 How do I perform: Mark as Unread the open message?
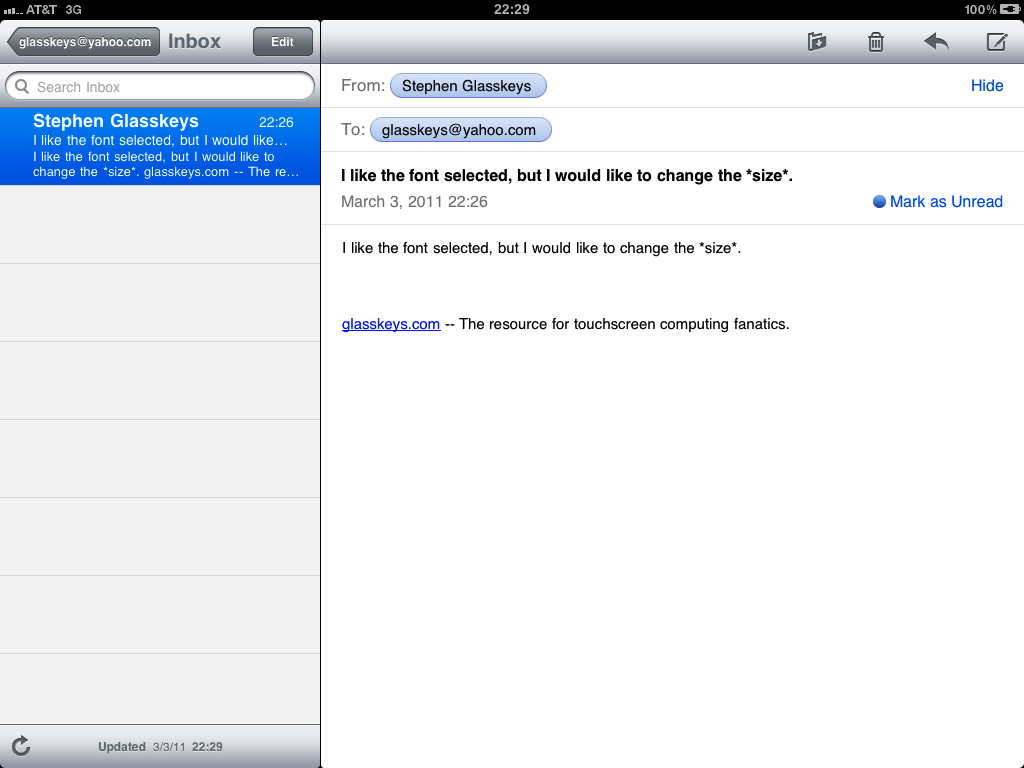[x=945, y=202]
